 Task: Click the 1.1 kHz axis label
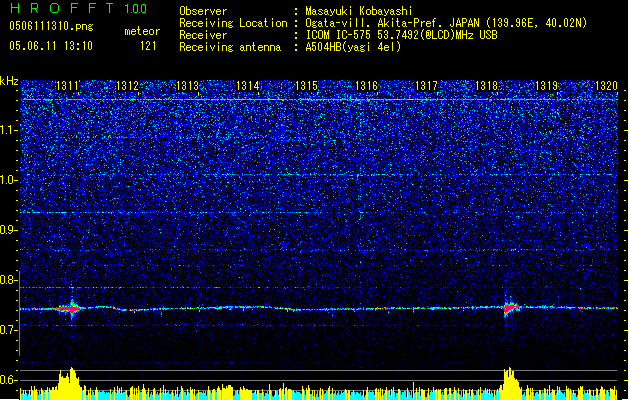(x=9, y=130)
